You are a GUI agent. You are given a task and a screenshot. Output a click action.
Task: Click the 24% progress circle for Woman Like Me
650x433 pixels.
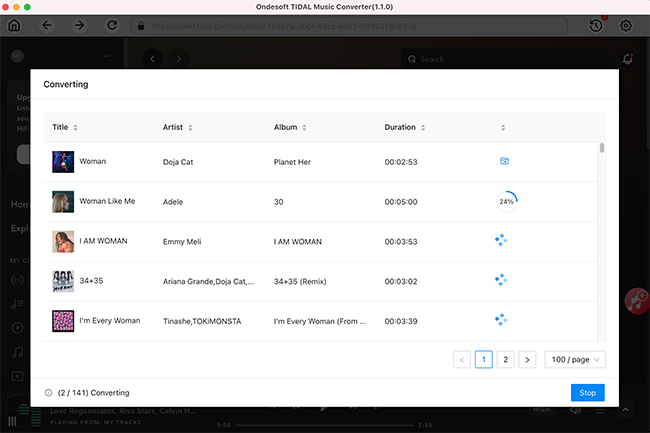pyautogui.click(x=507, y=202)
